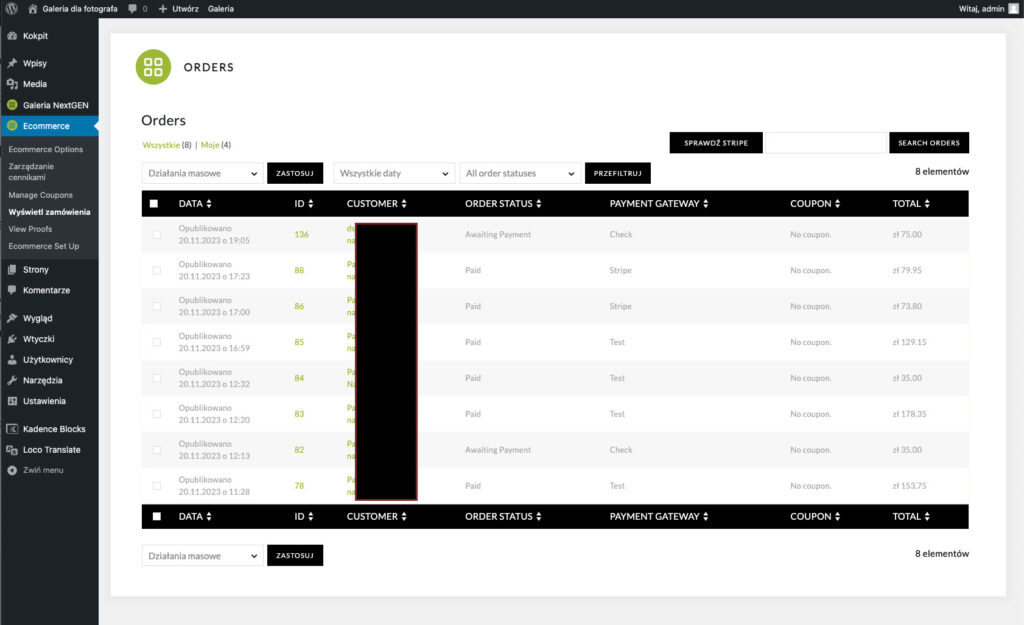This screenshot has height=625, width=1024.
Task: Collapse the menu with Zwiń menu icon
Action: click(12, 470)
